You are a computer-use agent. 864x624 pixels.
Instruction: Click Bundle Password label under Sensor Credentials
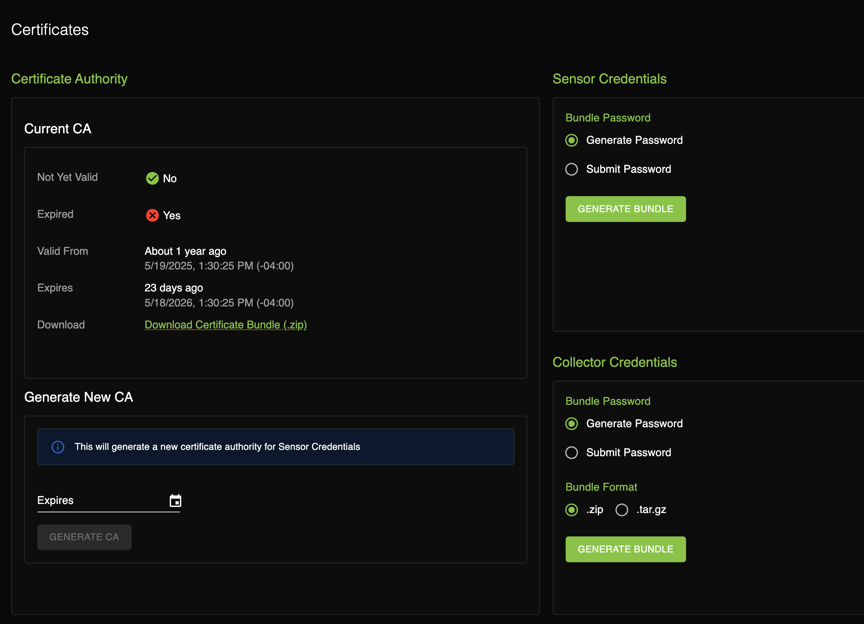(608, 117)
